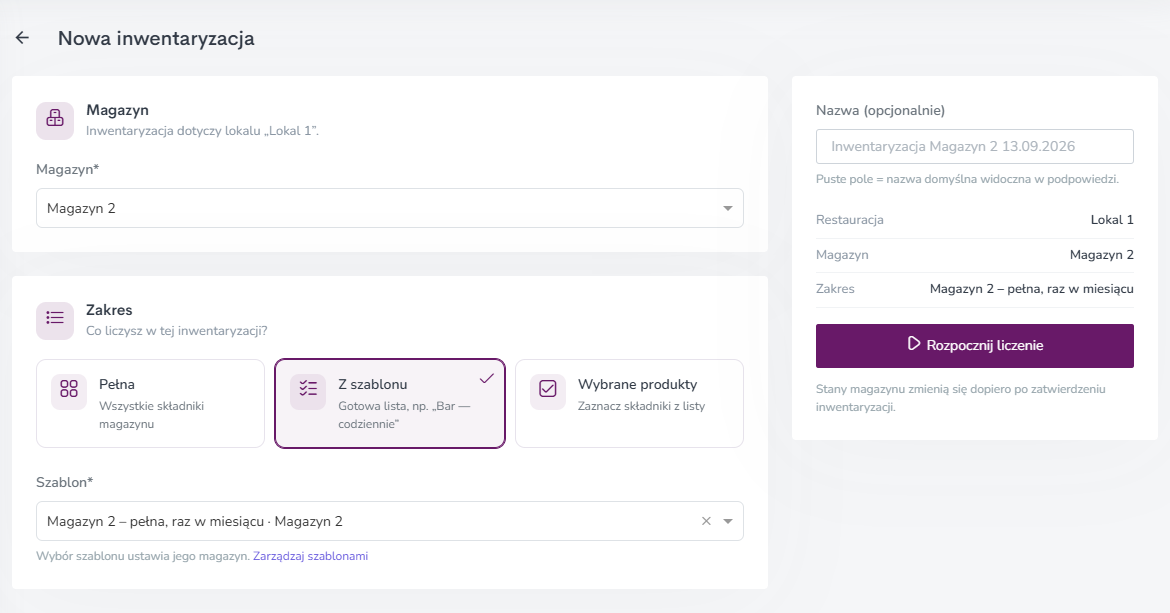This screenshot has height=613, width=1170.
Task: Click the 'Nazwa (opcjonalnie)' label
Action: pyautogui.click(x=880, y=110)
